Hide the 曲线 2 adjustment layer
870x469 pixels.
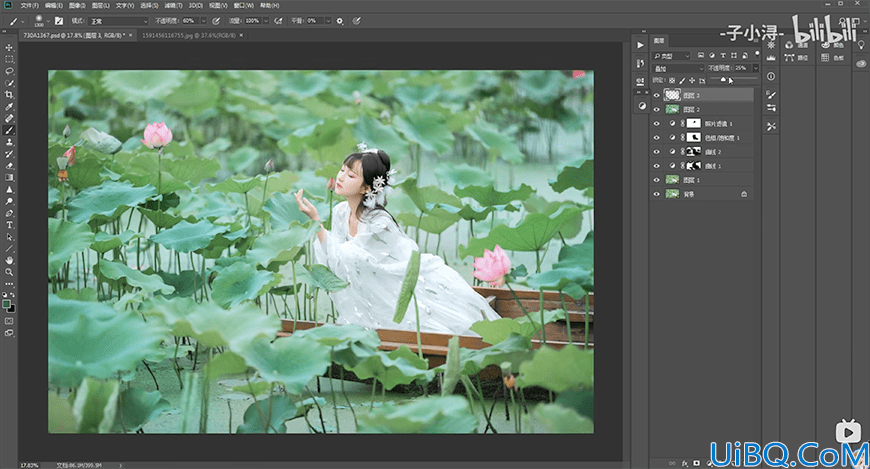(x=656, y=152)
